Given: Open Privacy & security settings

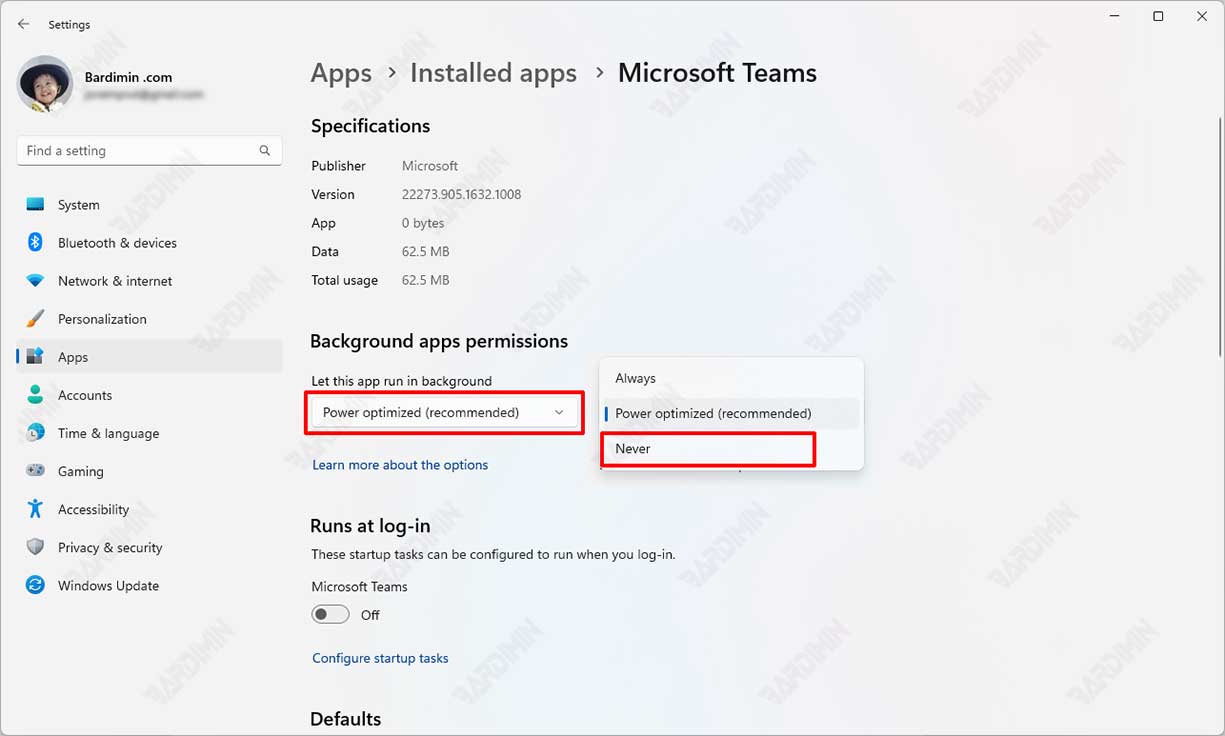Looking at the screenshot, I should pyautogui.click(x=110, y=547).
